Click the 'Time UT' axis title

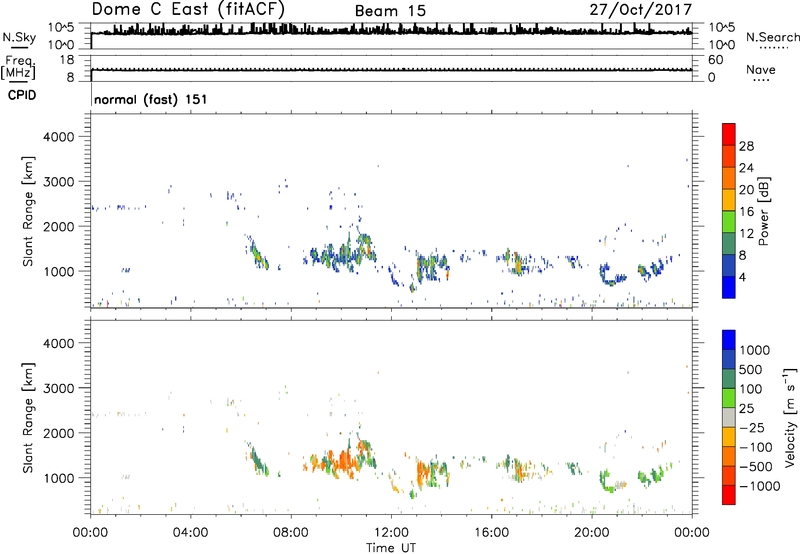coord(391,548)
